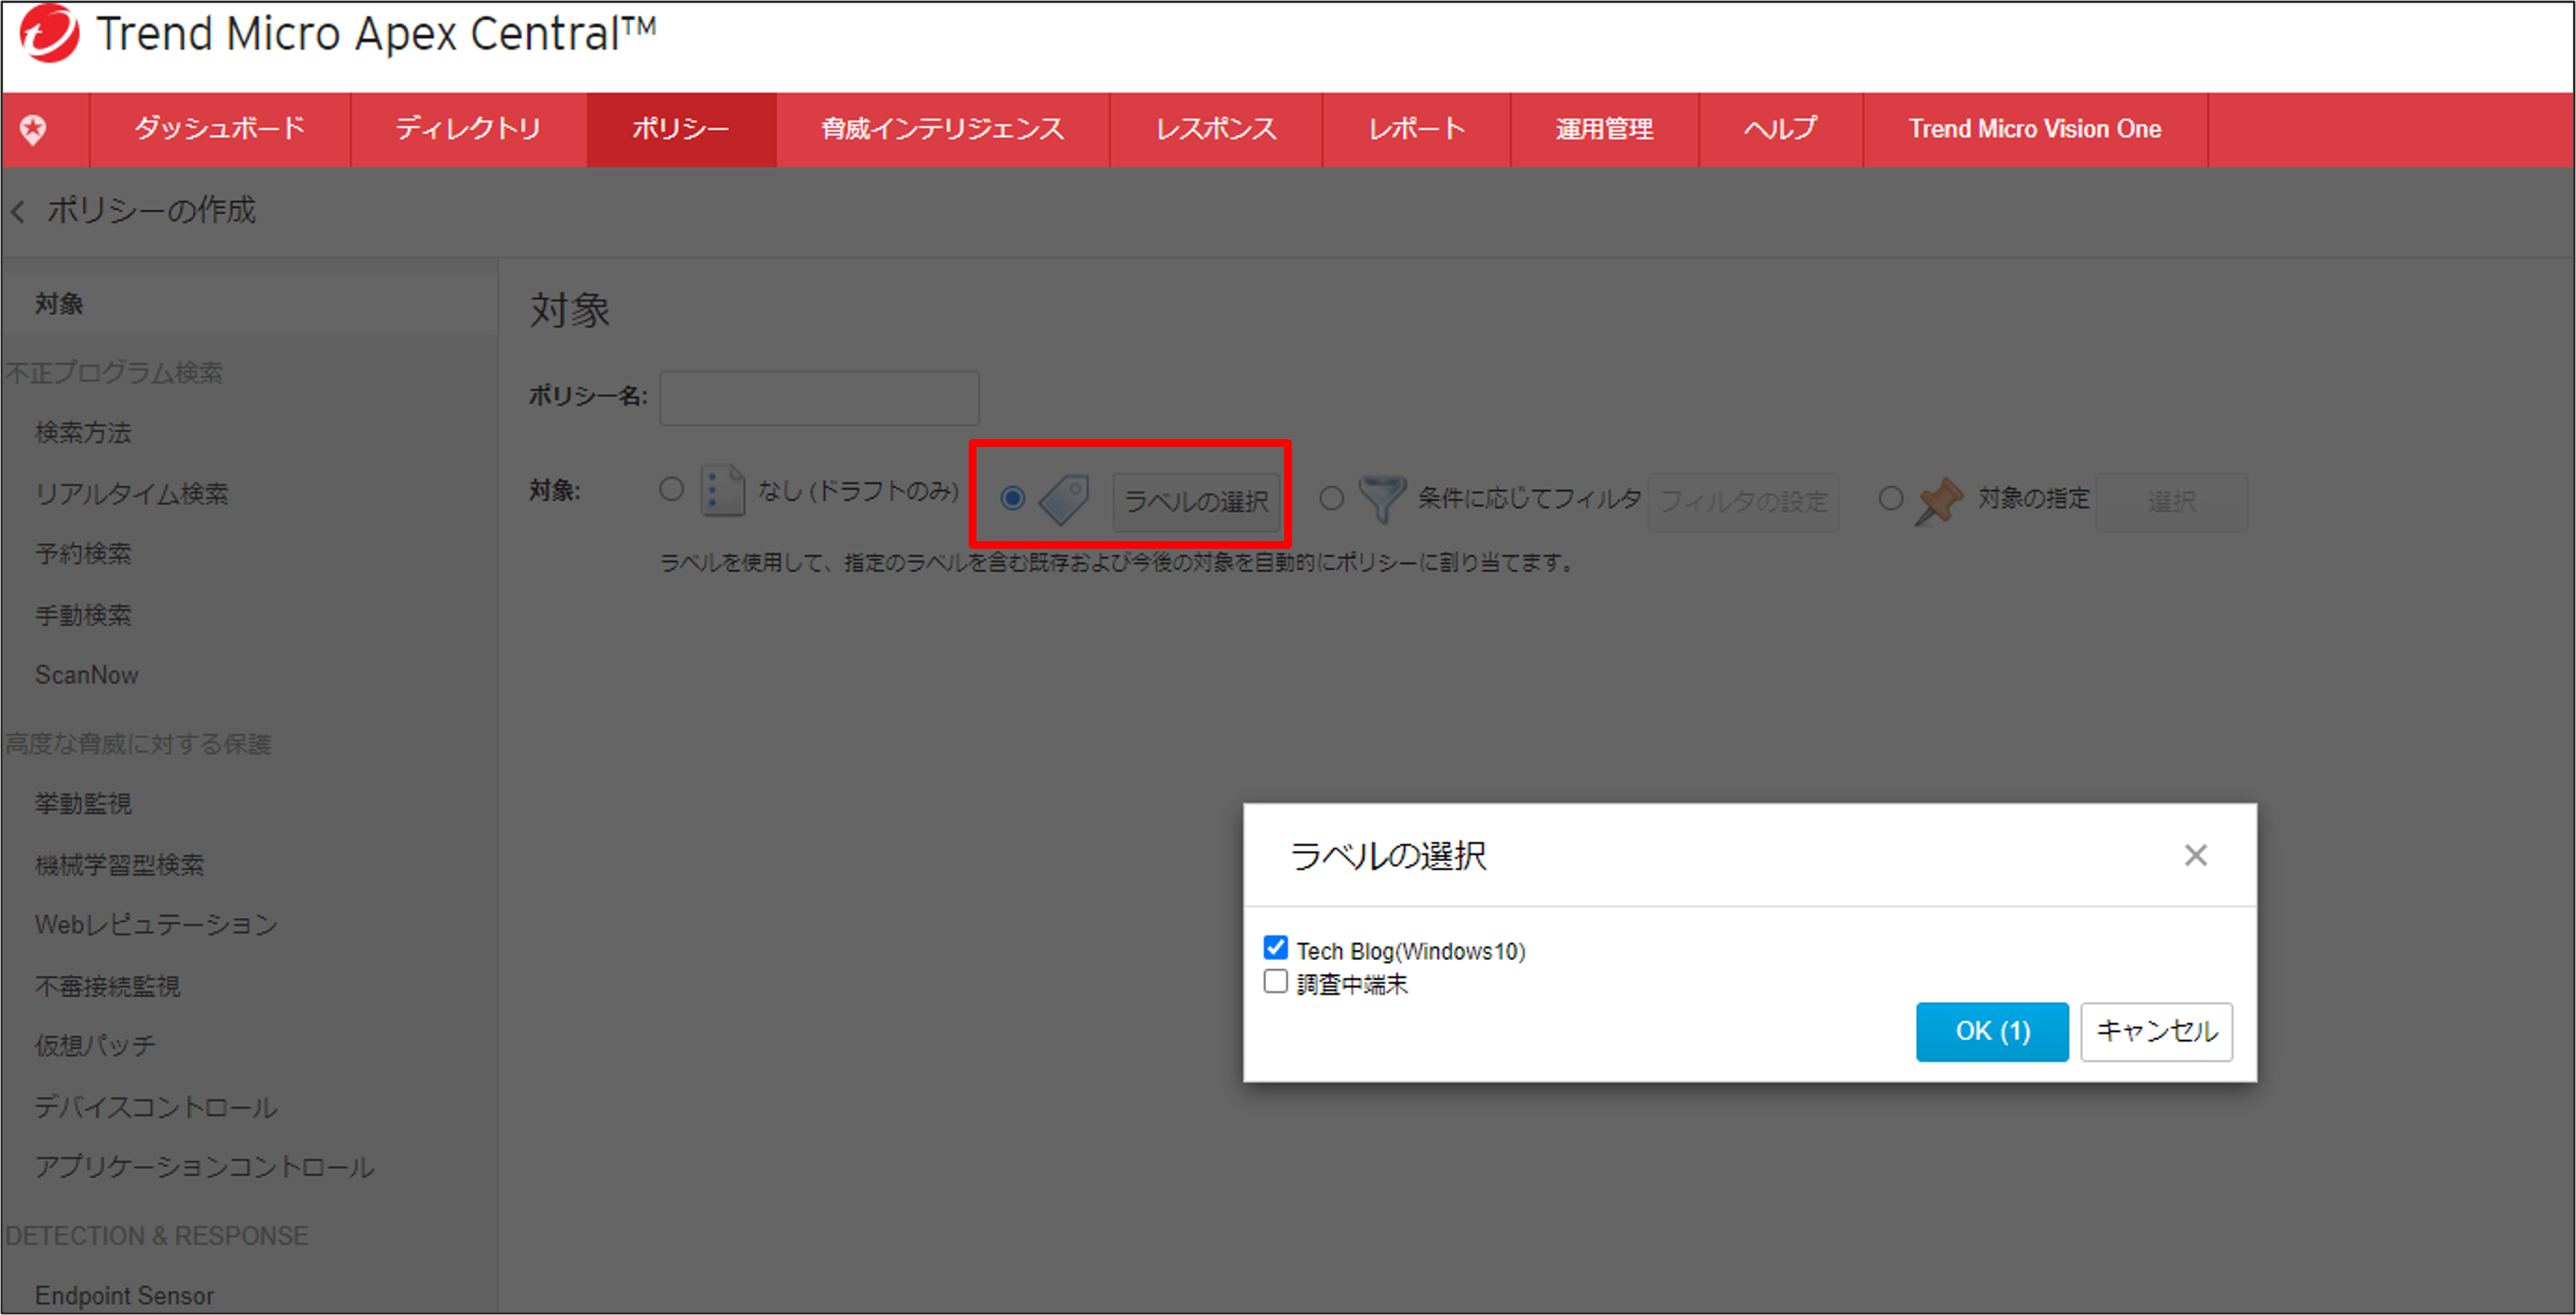The width and height of the screenshot is (2576, 1315).
Task: Click the back chevron beside ポリシーの作成
Action: coord(17,211)
